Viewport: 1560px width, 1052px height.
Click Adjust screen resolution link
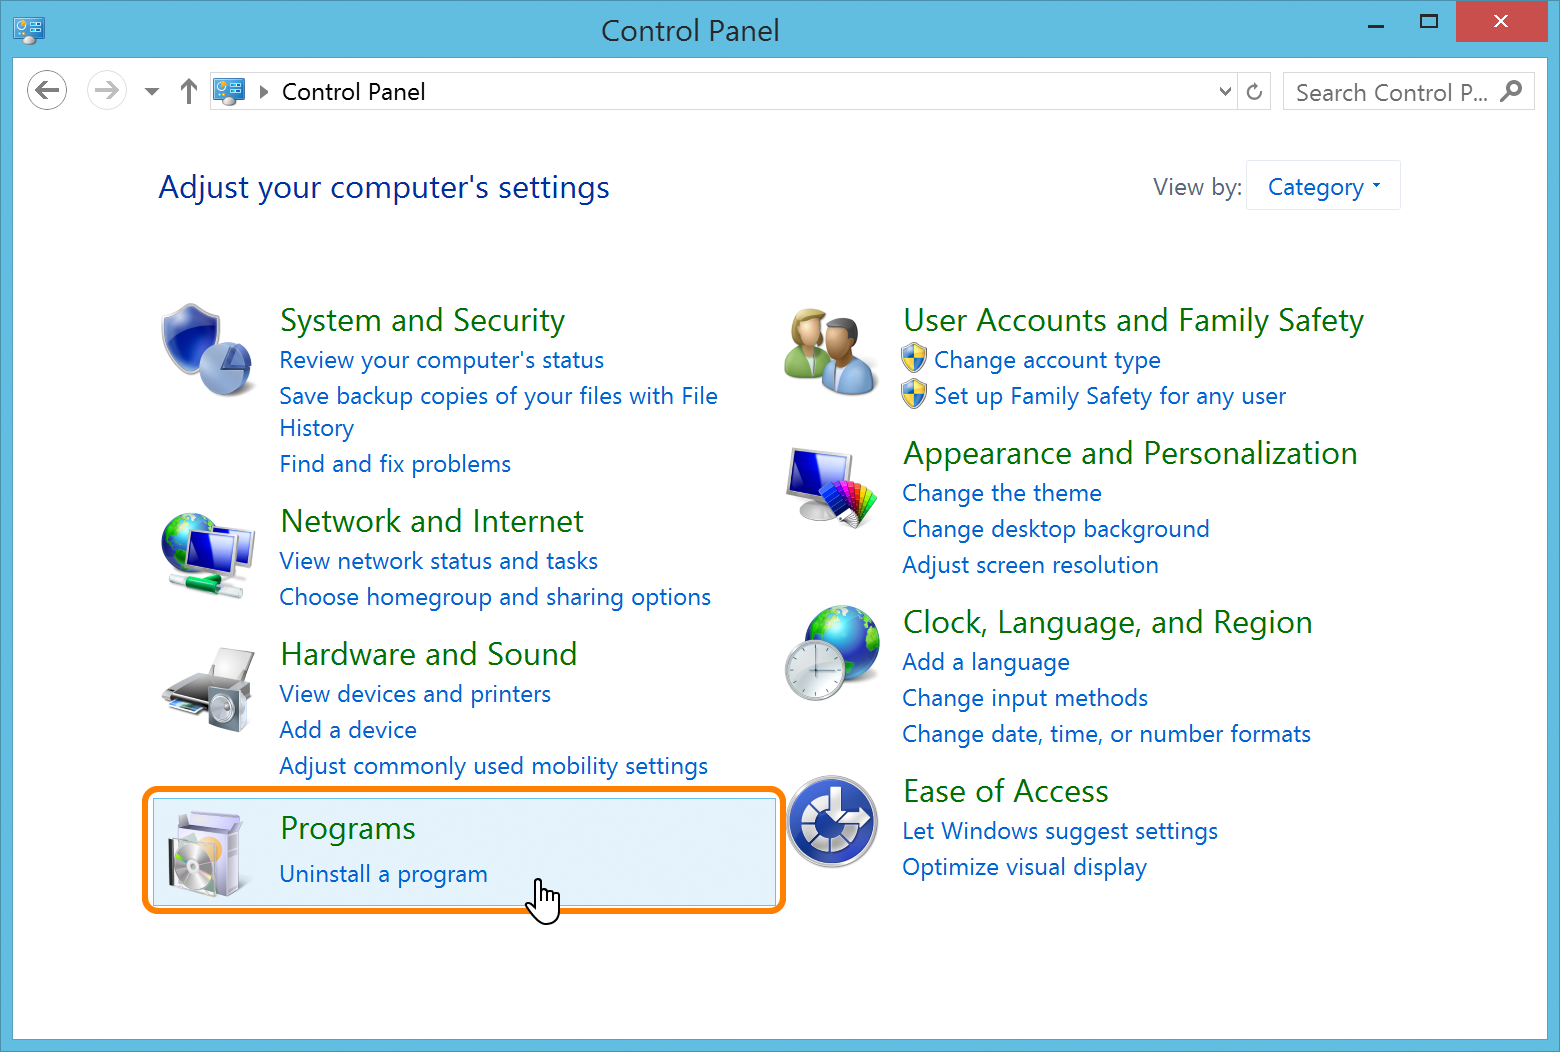[x=1030, y=565]
